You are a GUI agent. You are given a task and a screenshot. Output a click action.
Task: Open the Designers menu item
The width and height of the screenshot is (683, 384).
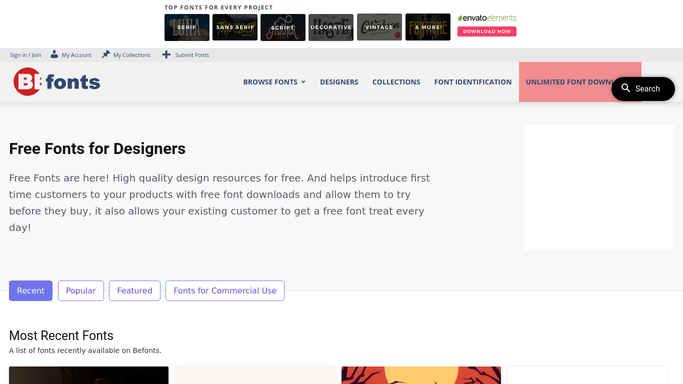click(x=339, y=82)
